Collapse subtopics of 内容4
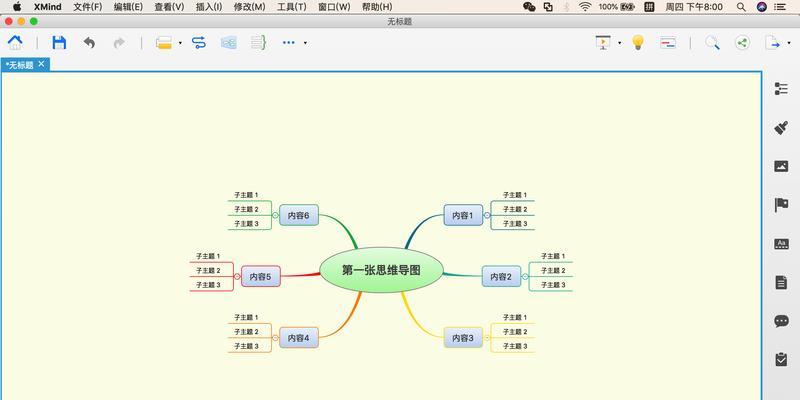The width and height of the screenshot is (800, 400). [276, 338]
